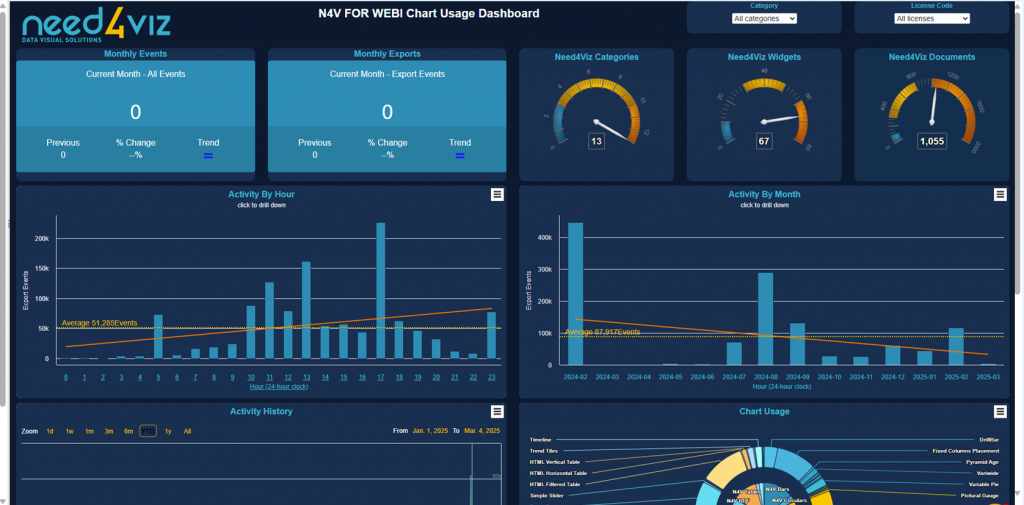Screen dimensions: 1024x505
Task: Select the All zoom range
Action: (x=187, y=431)
